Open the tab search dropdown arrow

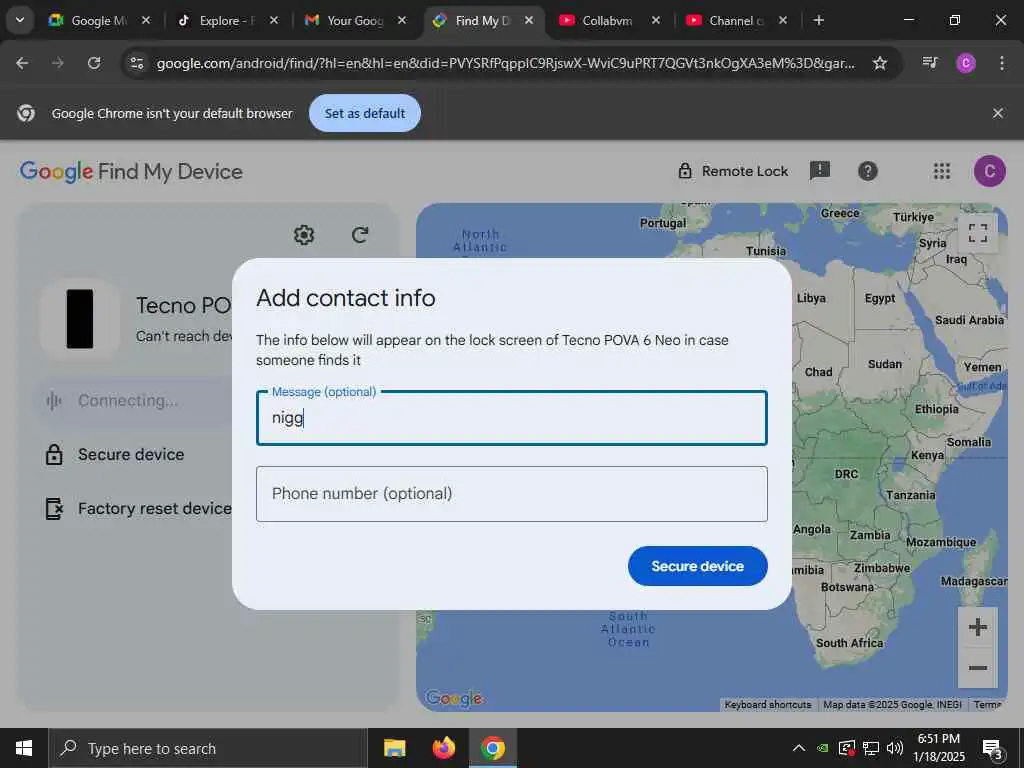20,20
